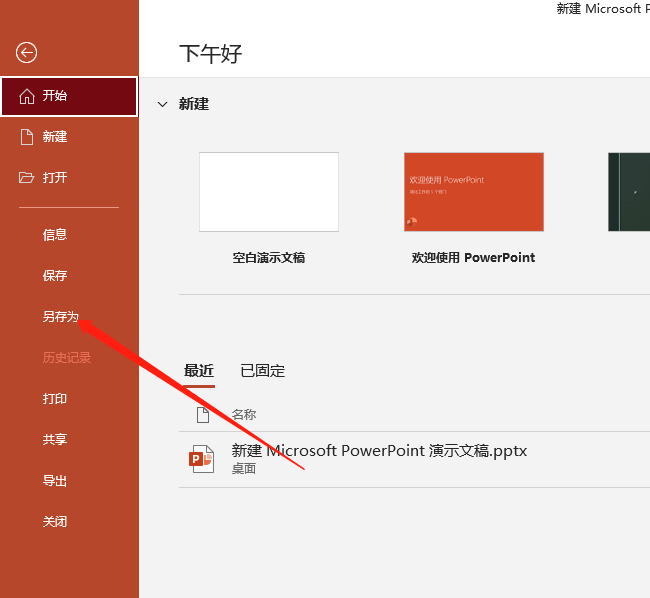The width and height of the screenshot is (650, 598).
Task: Switch to the 最近 tab
Action: 199,371
